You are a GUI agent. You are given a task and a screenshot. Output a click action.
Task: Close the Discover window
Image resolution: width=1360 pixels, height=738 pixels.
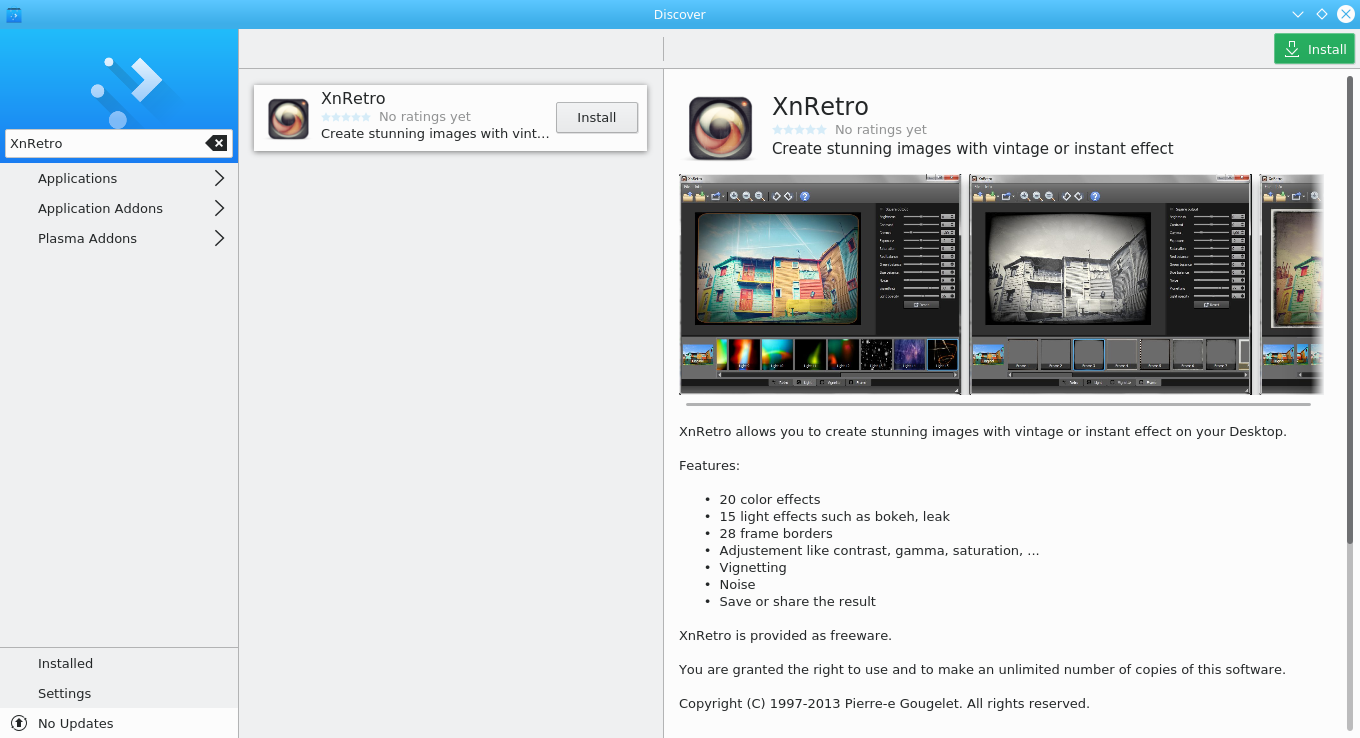click(1346, 14)
